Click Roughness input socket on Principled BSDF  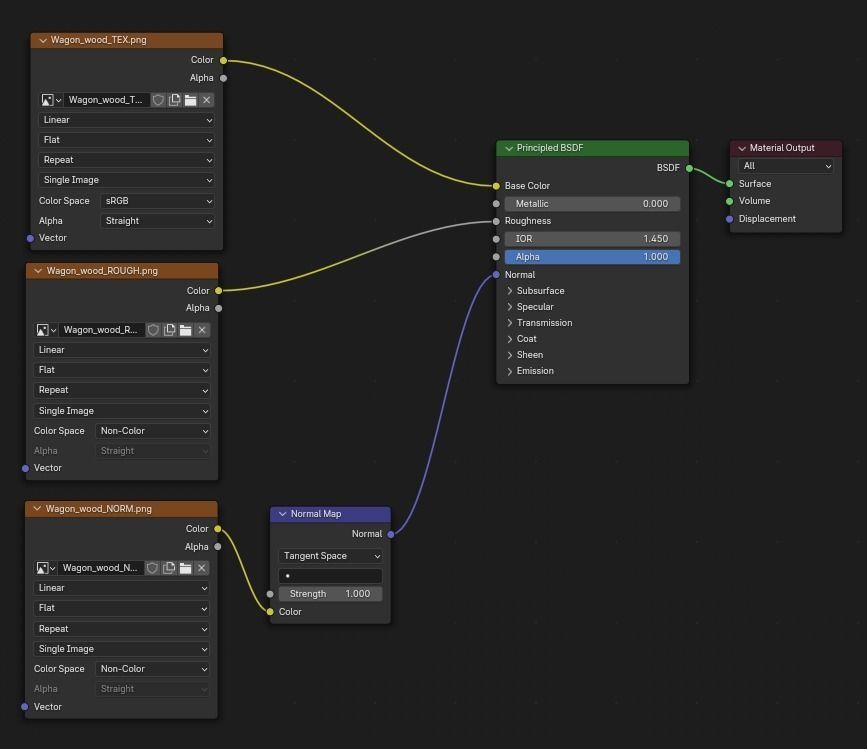(496, 221)
